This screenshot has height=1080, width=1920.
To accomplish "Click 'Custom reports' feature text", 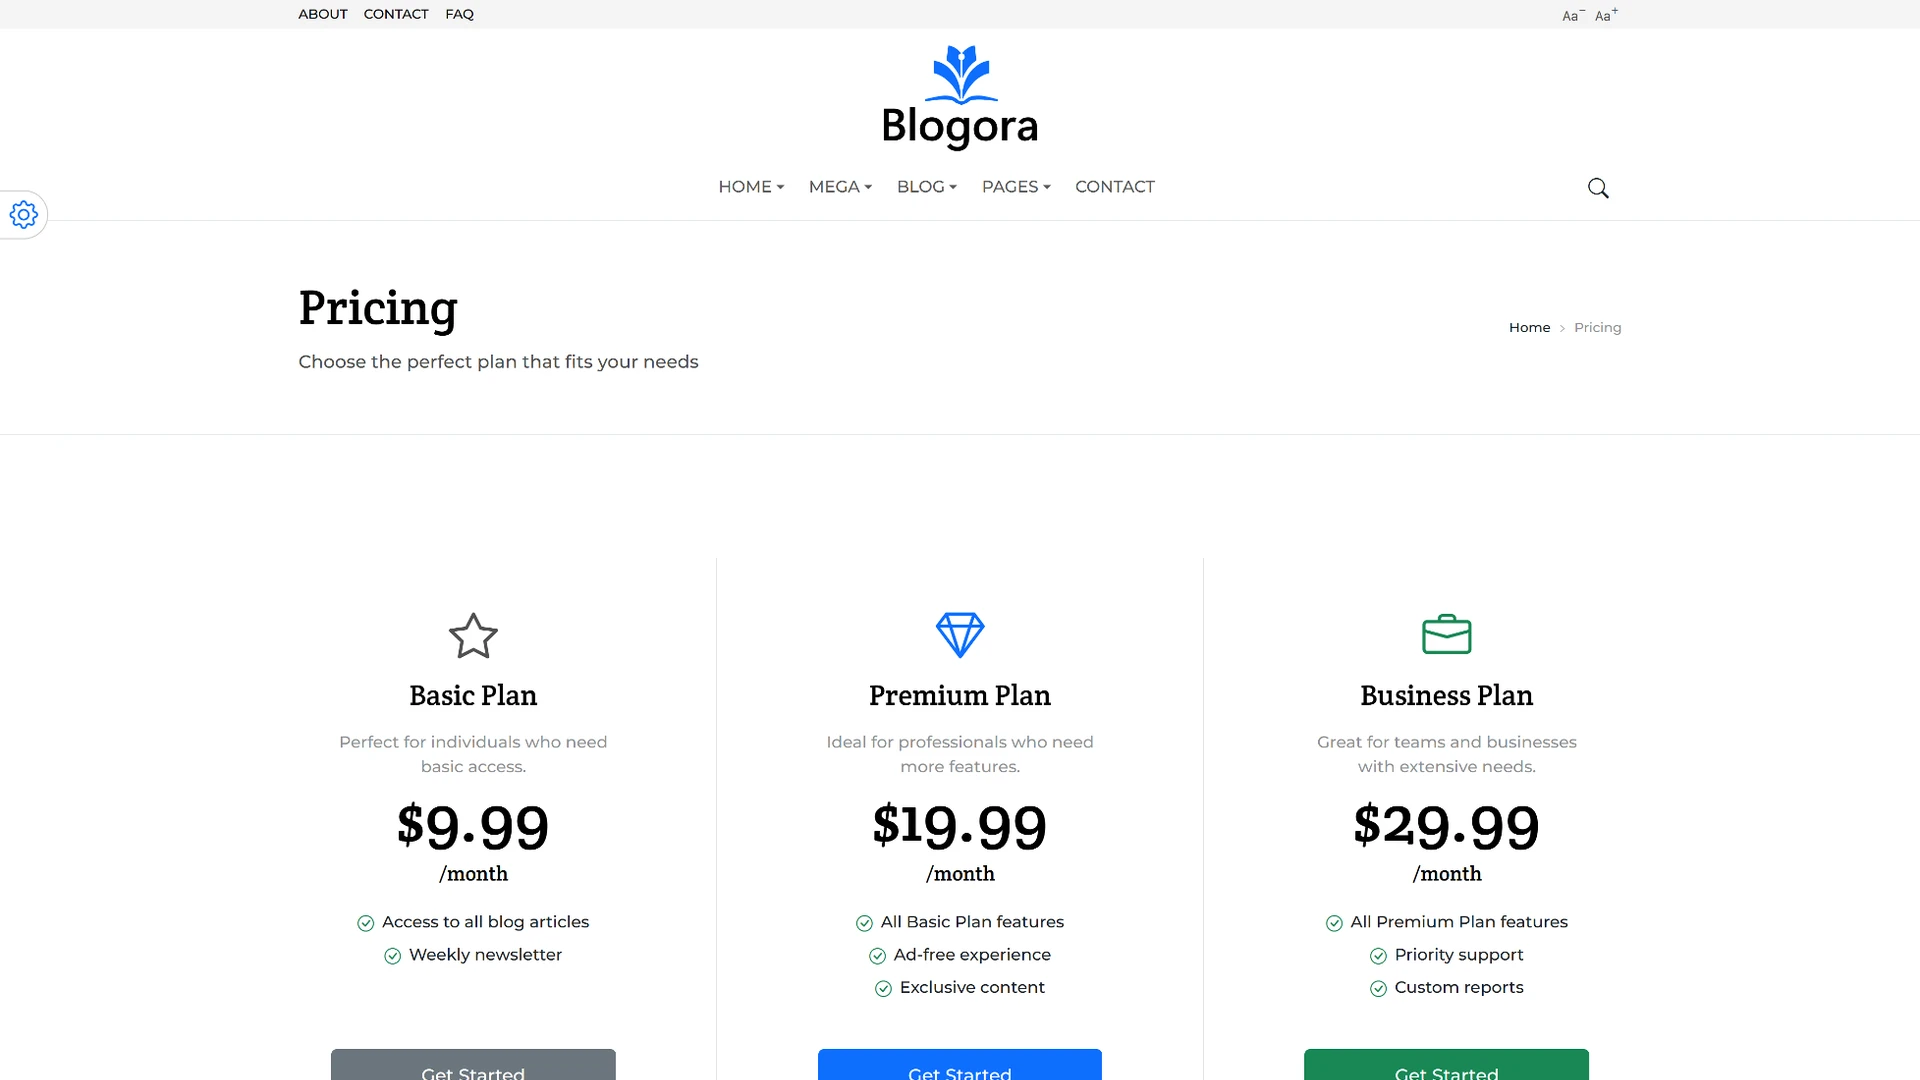I will pyautogui.click(x=1459, y=988).
